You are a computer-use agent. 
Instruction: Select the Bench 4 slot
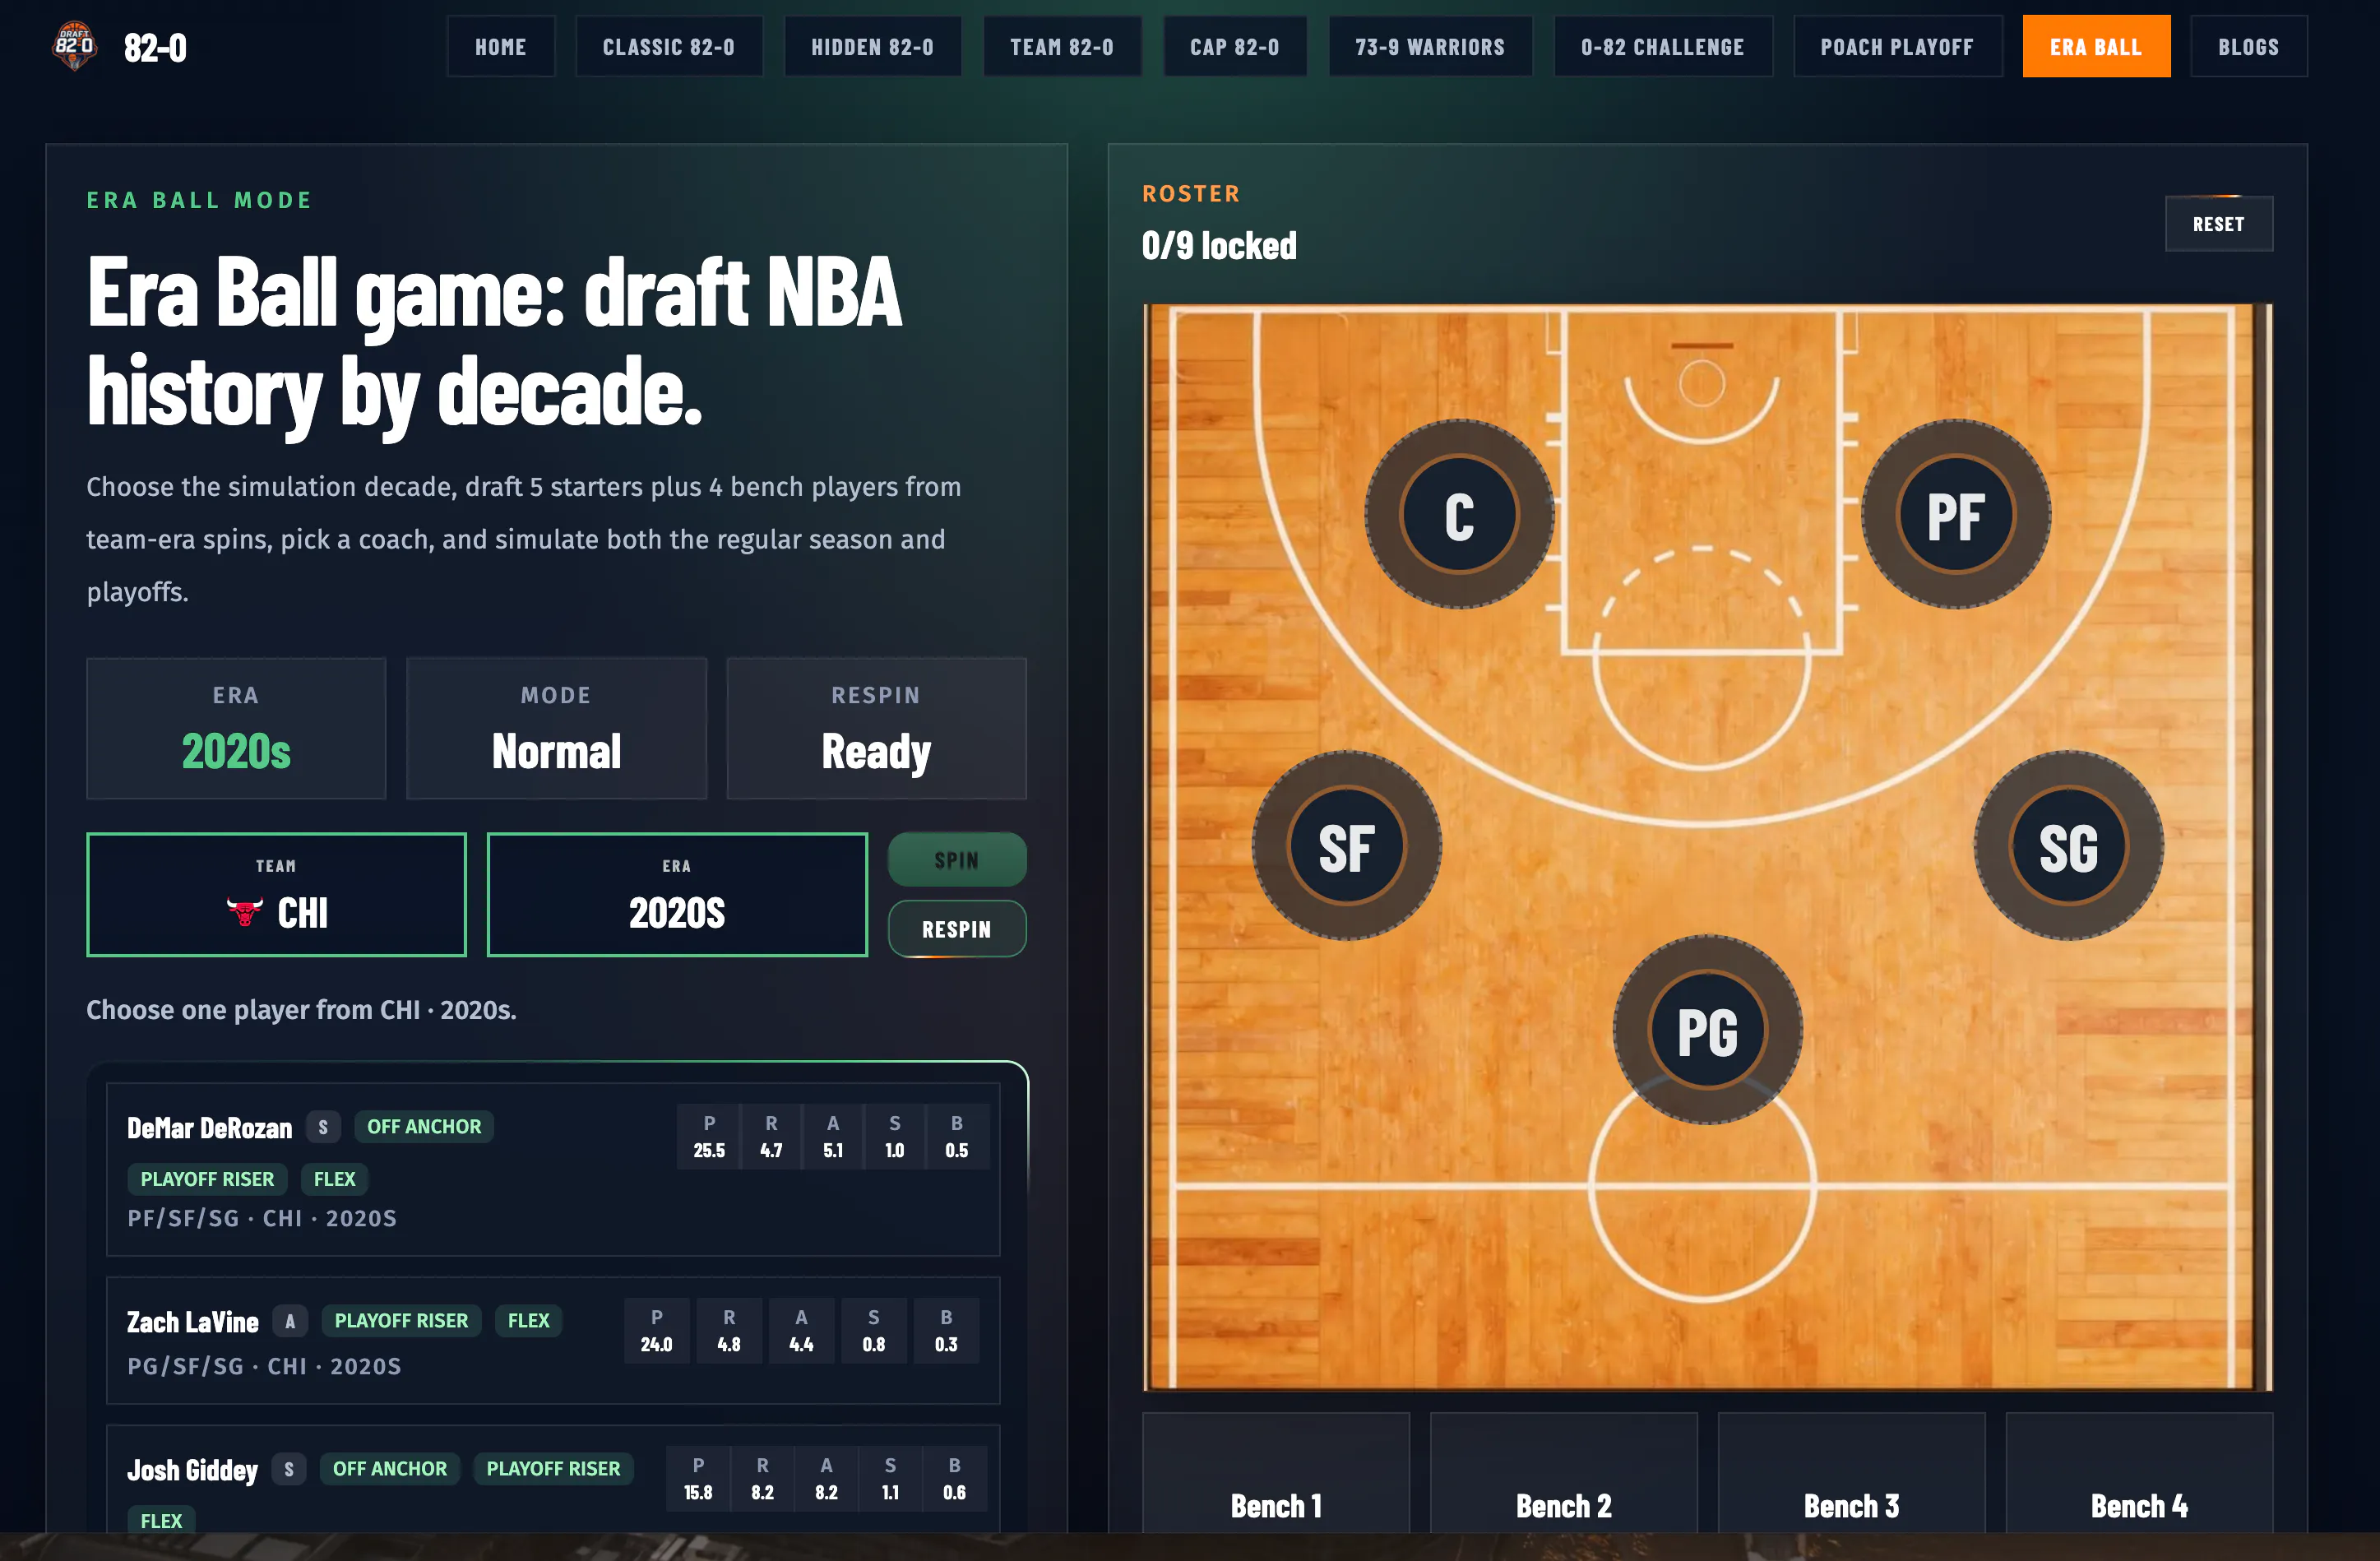2139,1474
